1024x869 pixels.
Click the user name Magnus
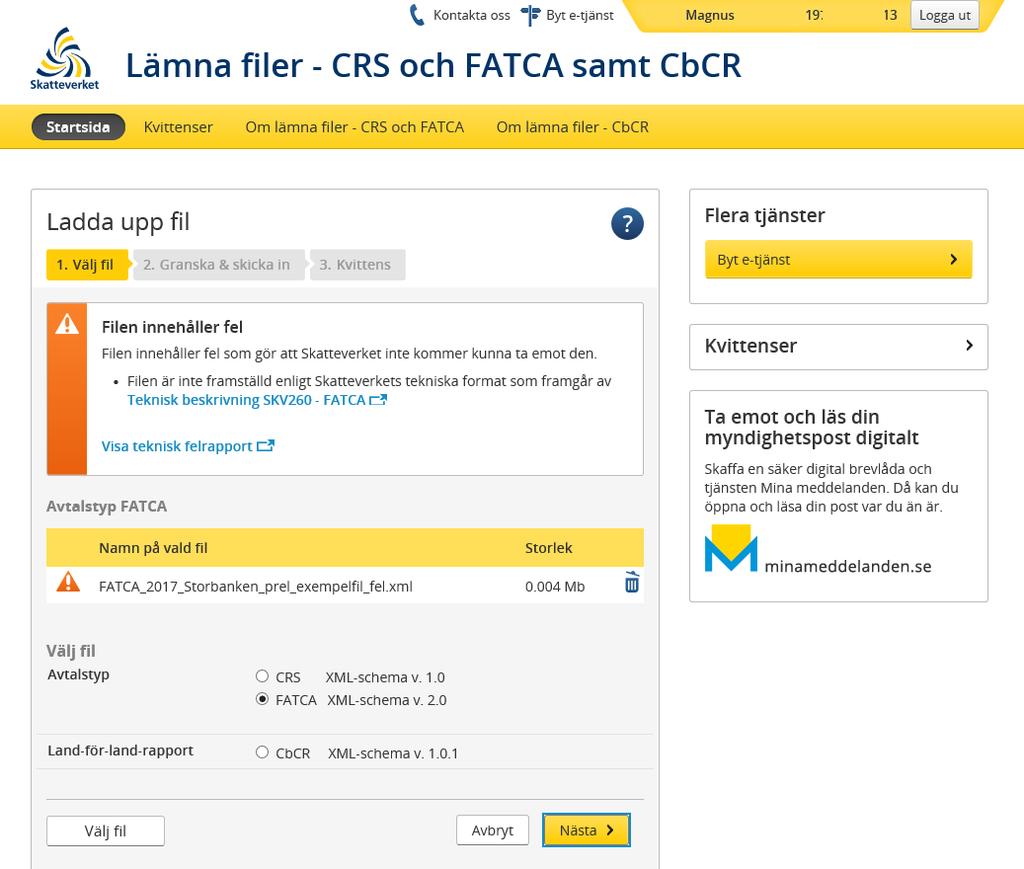click(x=709, y=15)
